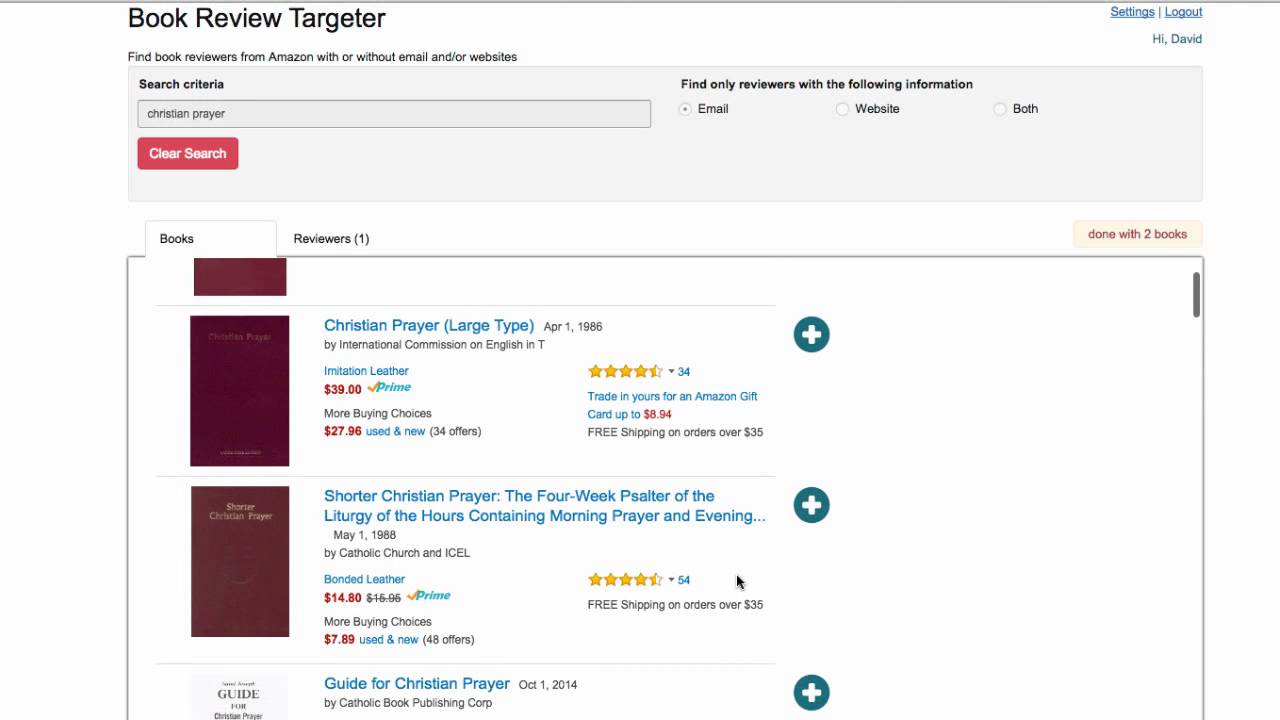This screenshot has height=720, width=1280.
Task: Add Guide for Christian Prayer with plus icon
Action: coord(811,692)
